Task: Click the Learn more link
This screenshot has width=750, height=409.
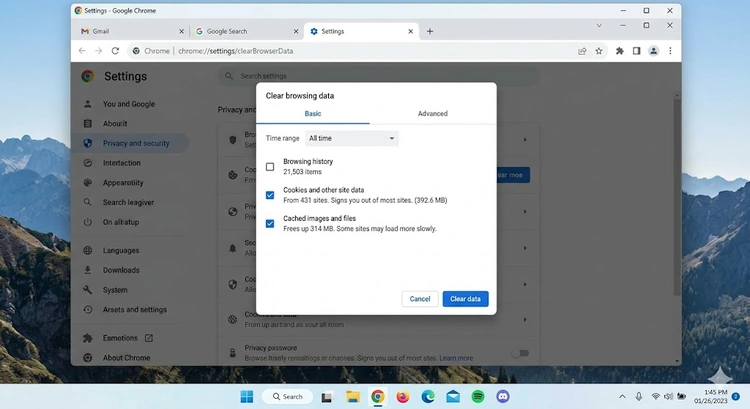Action: click(456, 358)
